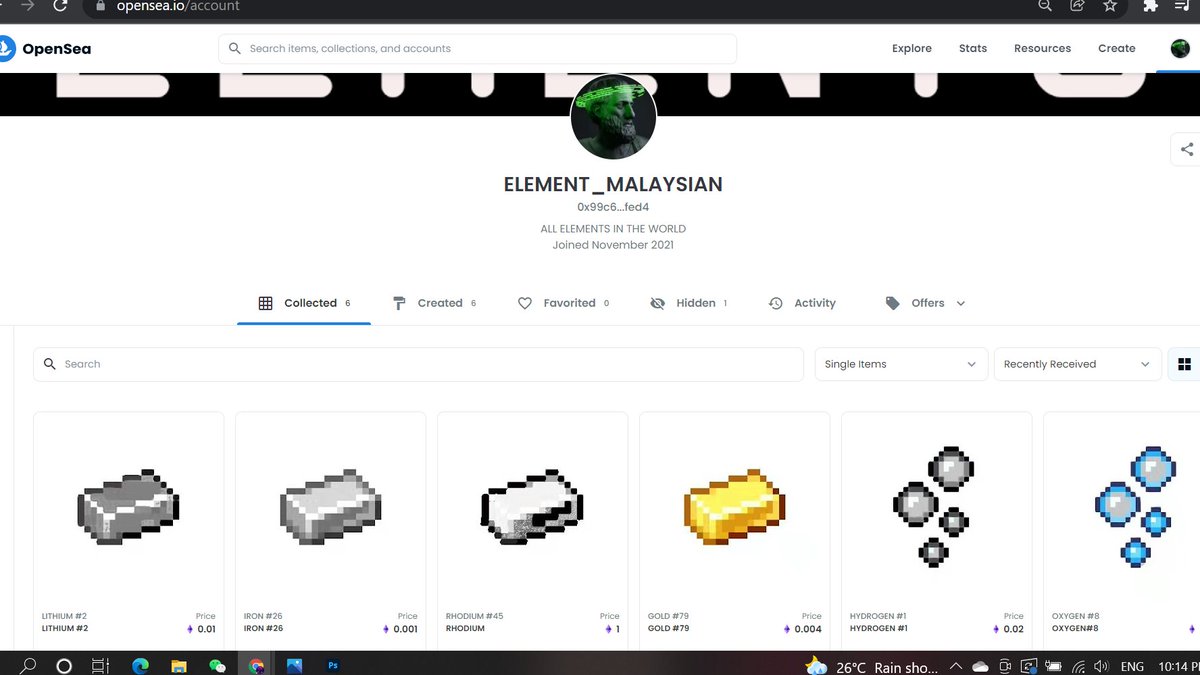Click the ELEMENT_MALAYSIAN profile picture
1200x675 pixels.
click(x=613, y=116)
